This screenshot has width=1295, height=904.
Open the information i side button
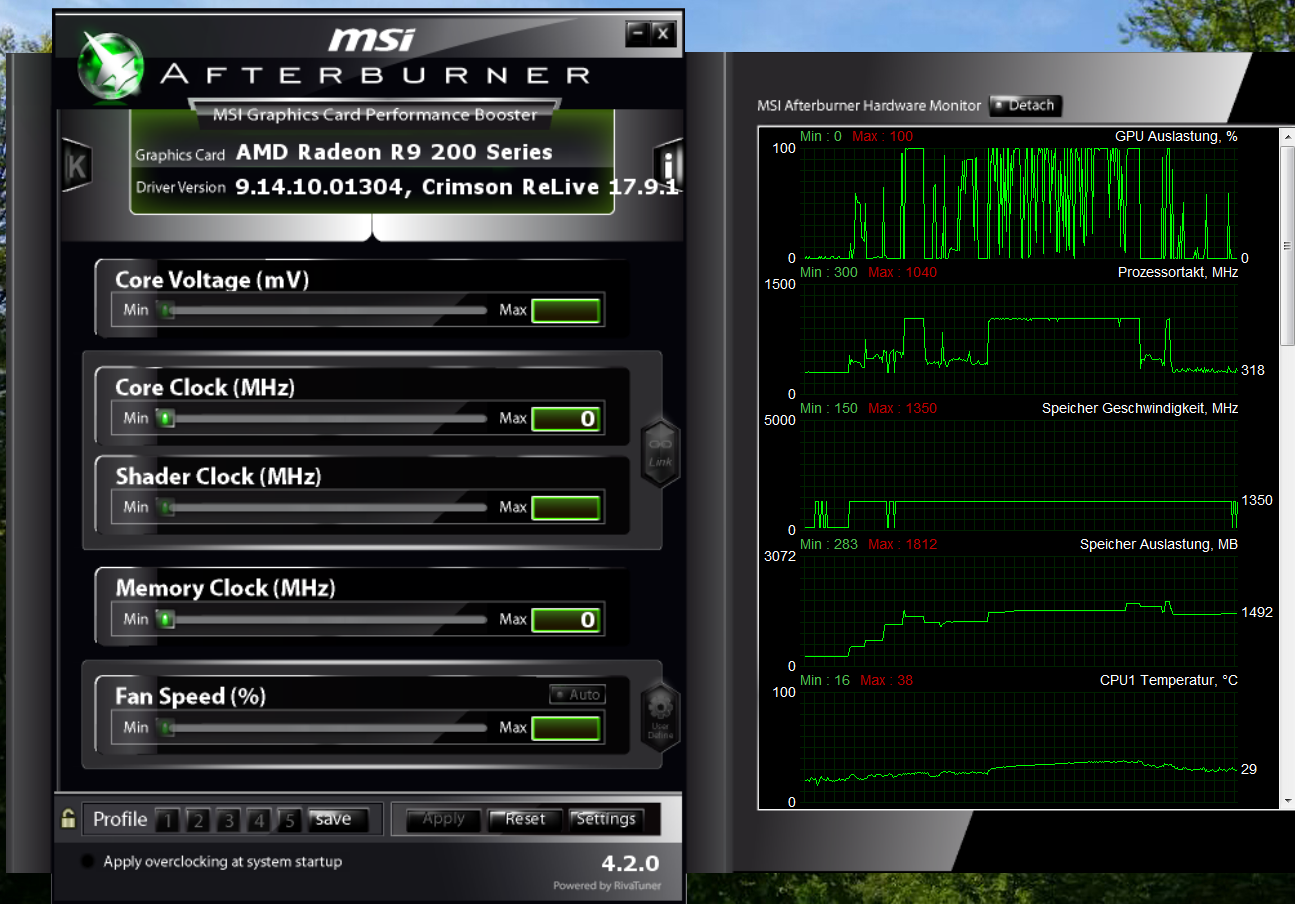(668, 165)
